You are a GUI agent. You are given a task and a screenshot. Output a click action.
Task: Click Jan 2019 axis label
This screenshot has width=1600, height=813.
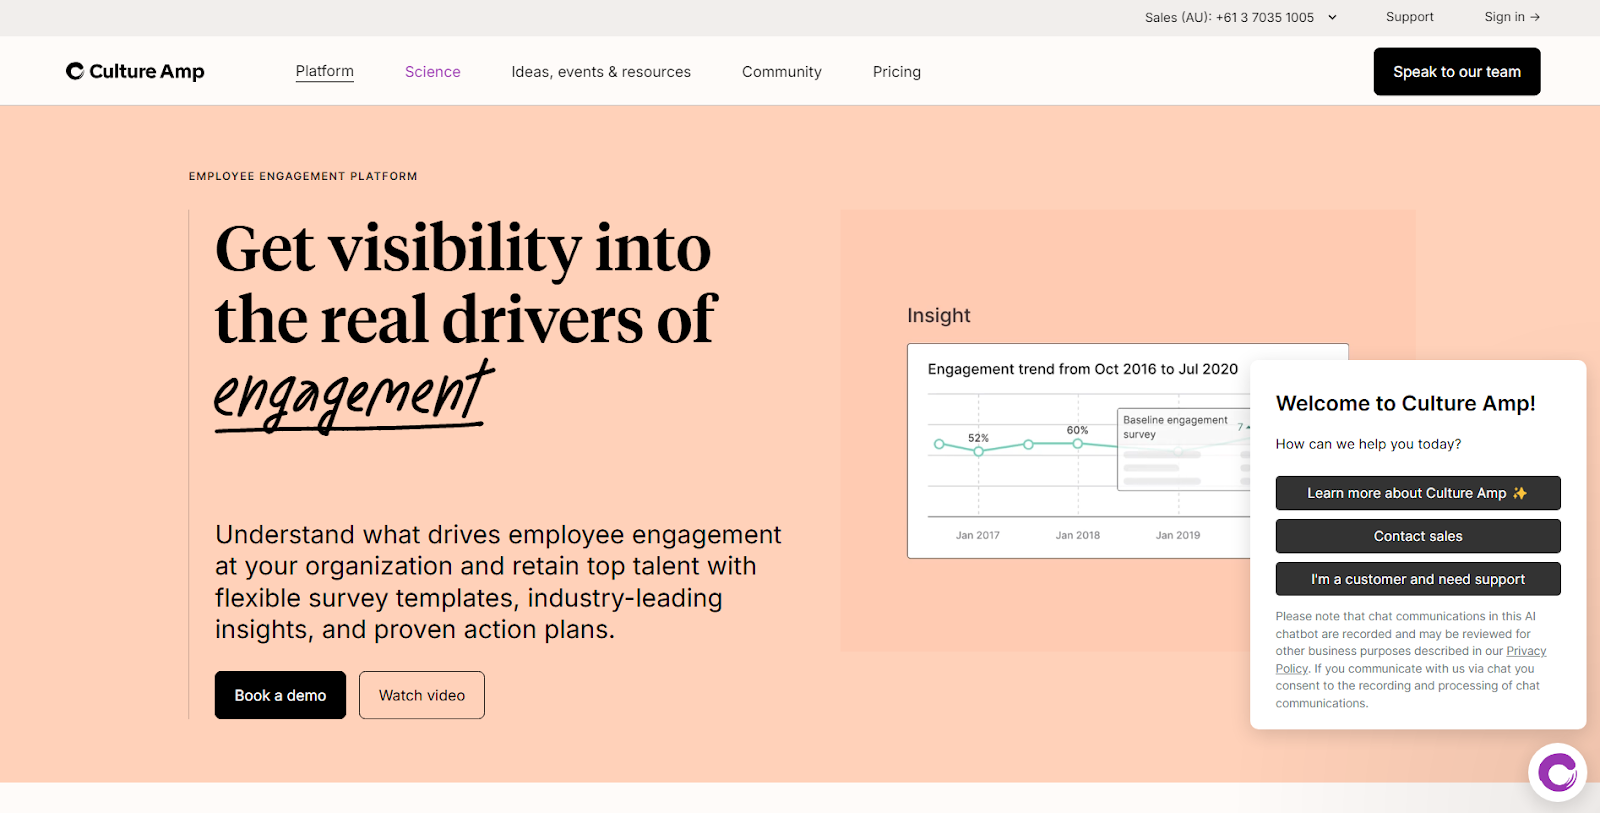tap(1178, 535)
